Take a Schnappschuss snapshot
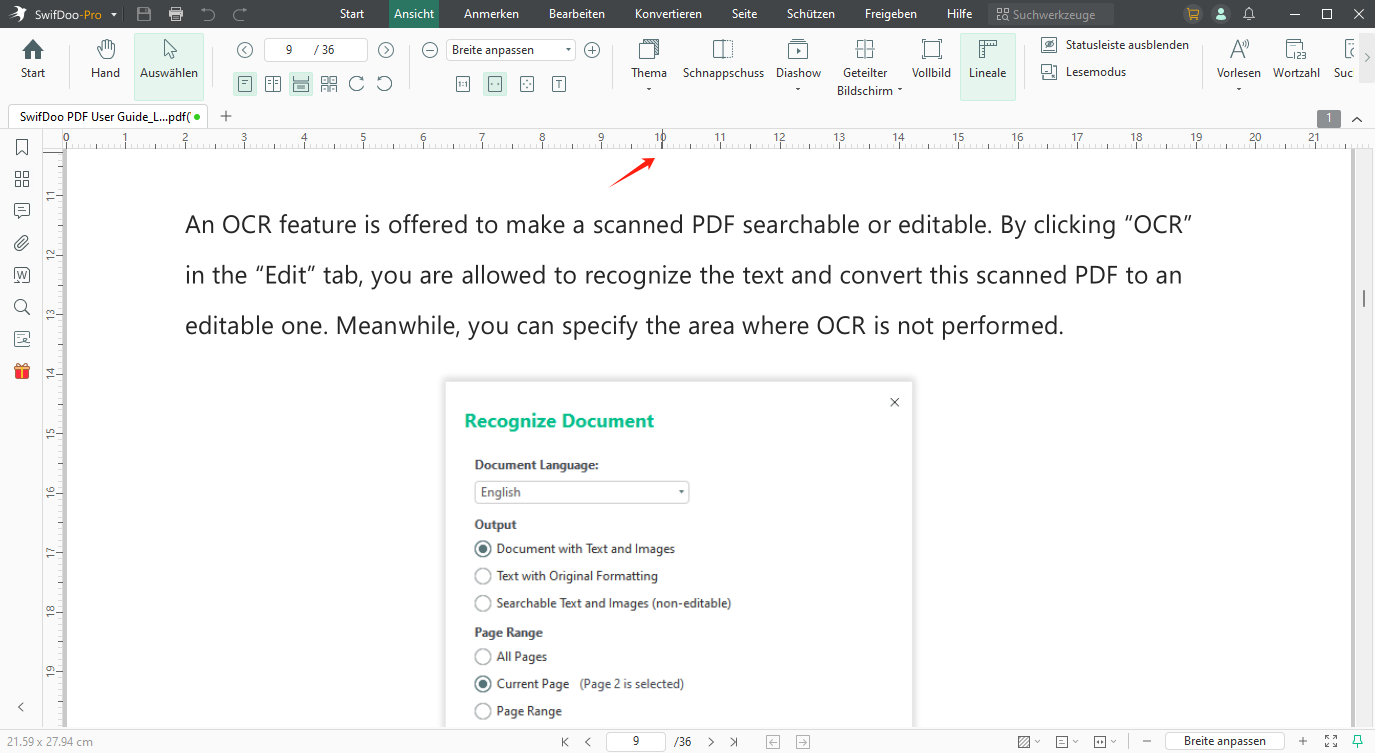1375x753 pixels. [x=723, y=59]
